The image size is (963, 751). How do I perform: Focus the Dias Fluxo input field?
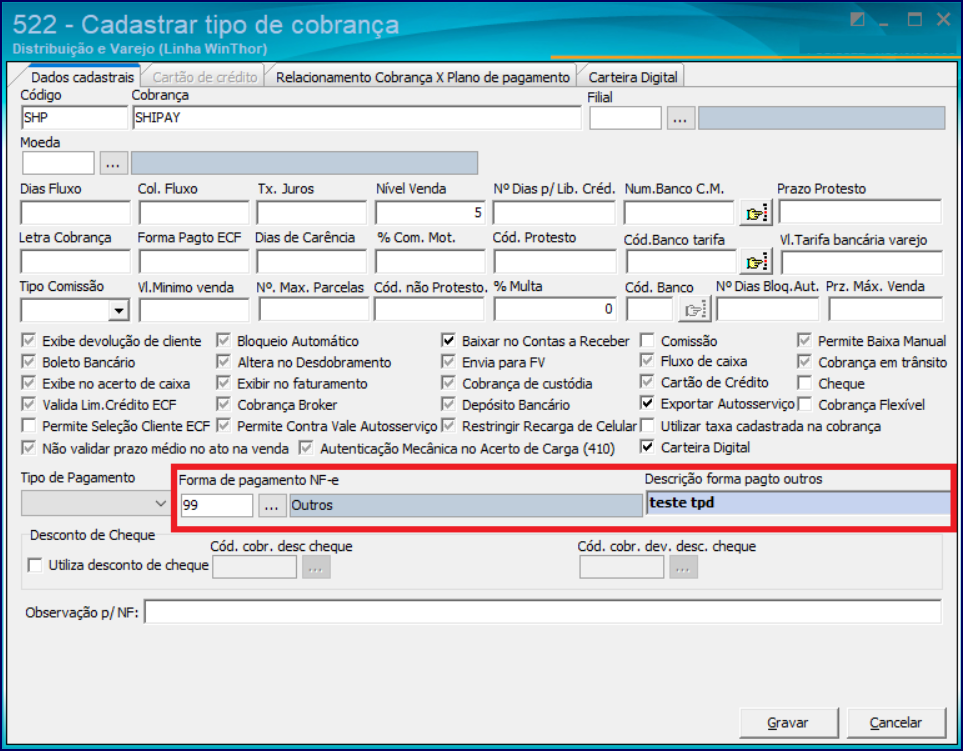point(76,213)
